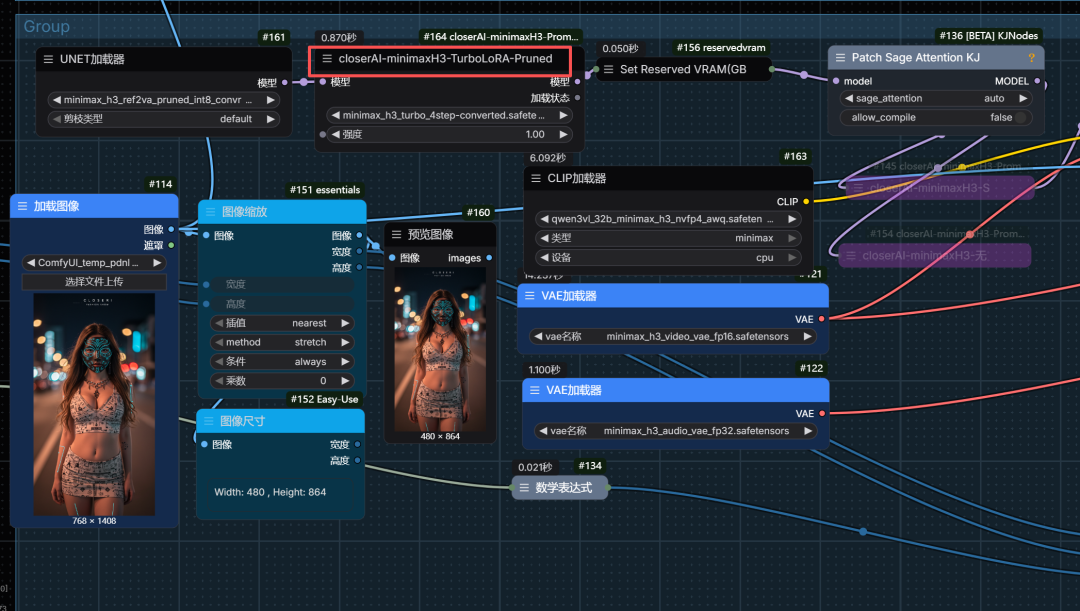Open the 加载图像 node menu icon
Screen dimensions: 1080x611
[x=22, y=206]
